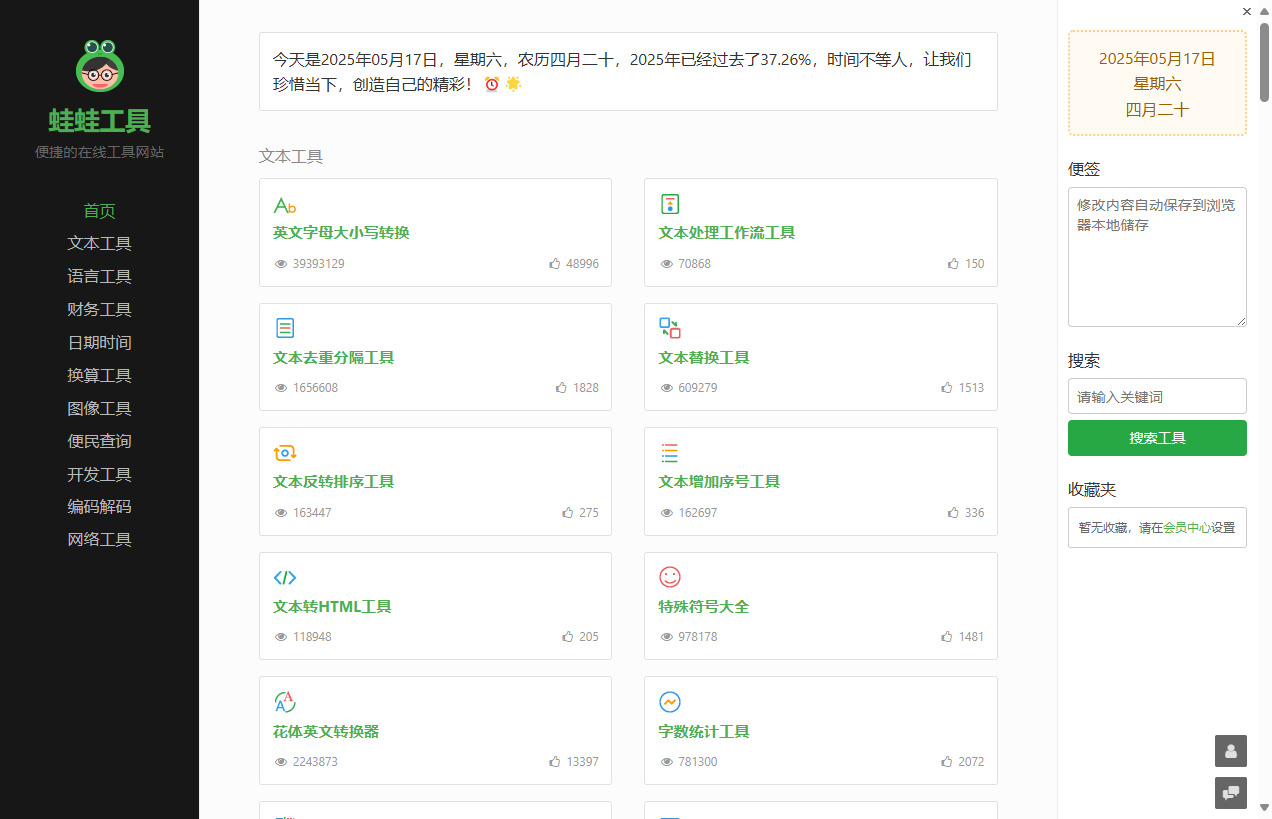Open the 会员中心 link in 收藏夹 panel
This screenshot has width=1272, height=819.
(x=1188, y=527)
